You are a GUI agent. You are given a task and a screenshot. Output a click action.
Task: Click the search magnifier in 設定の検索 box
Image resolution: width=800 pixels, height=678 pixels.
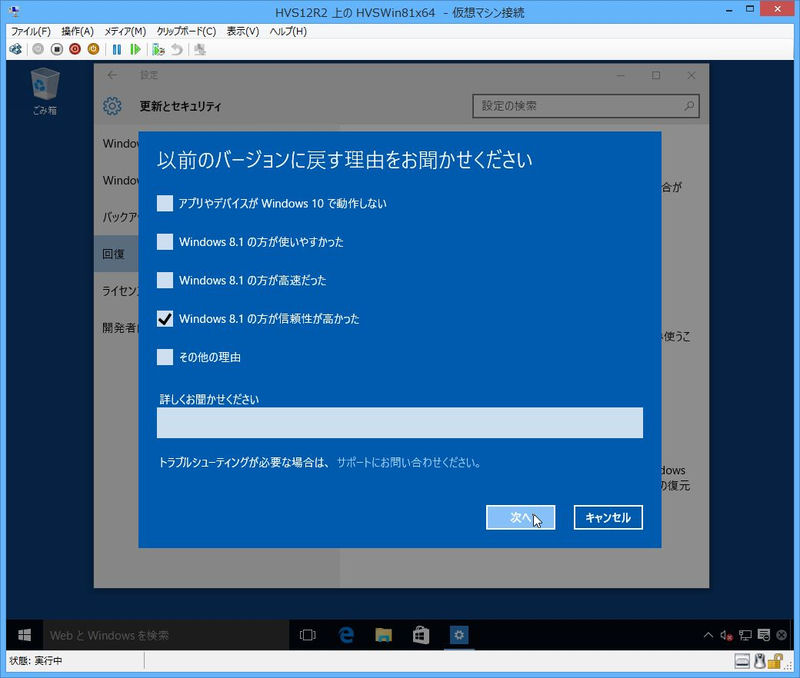click(689, 106)
